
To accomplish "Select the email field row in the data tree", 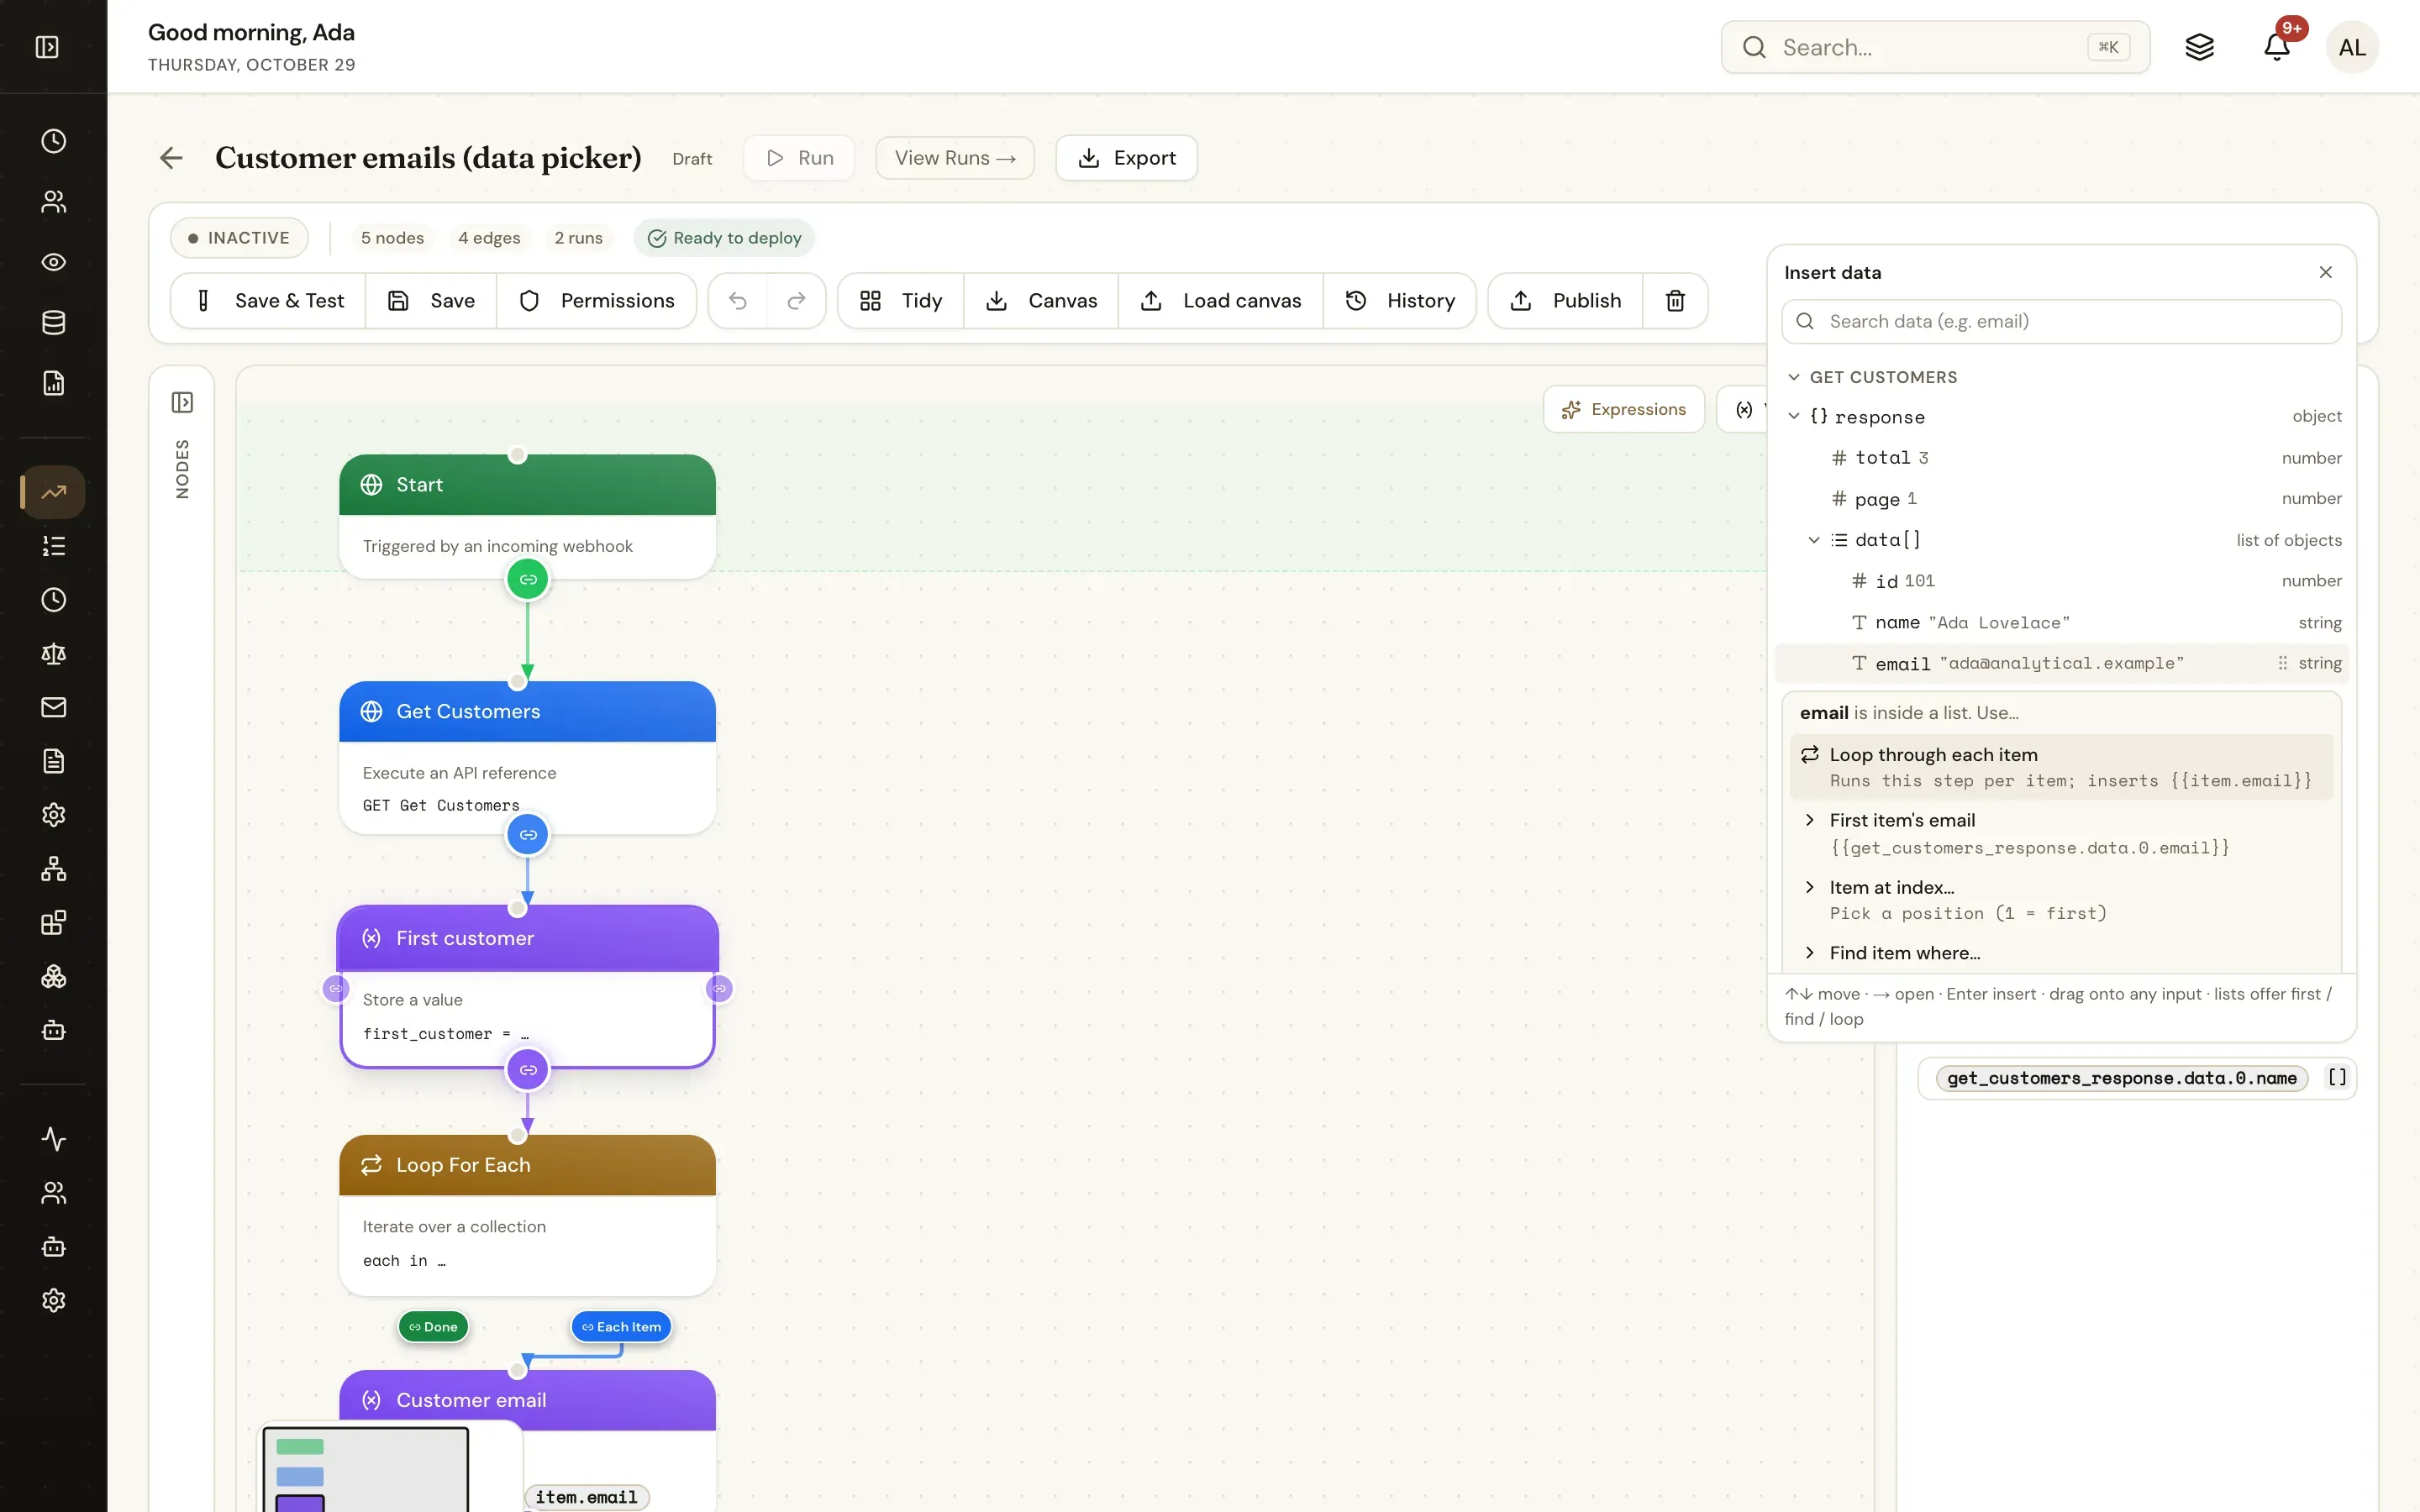I will 2061,663.
